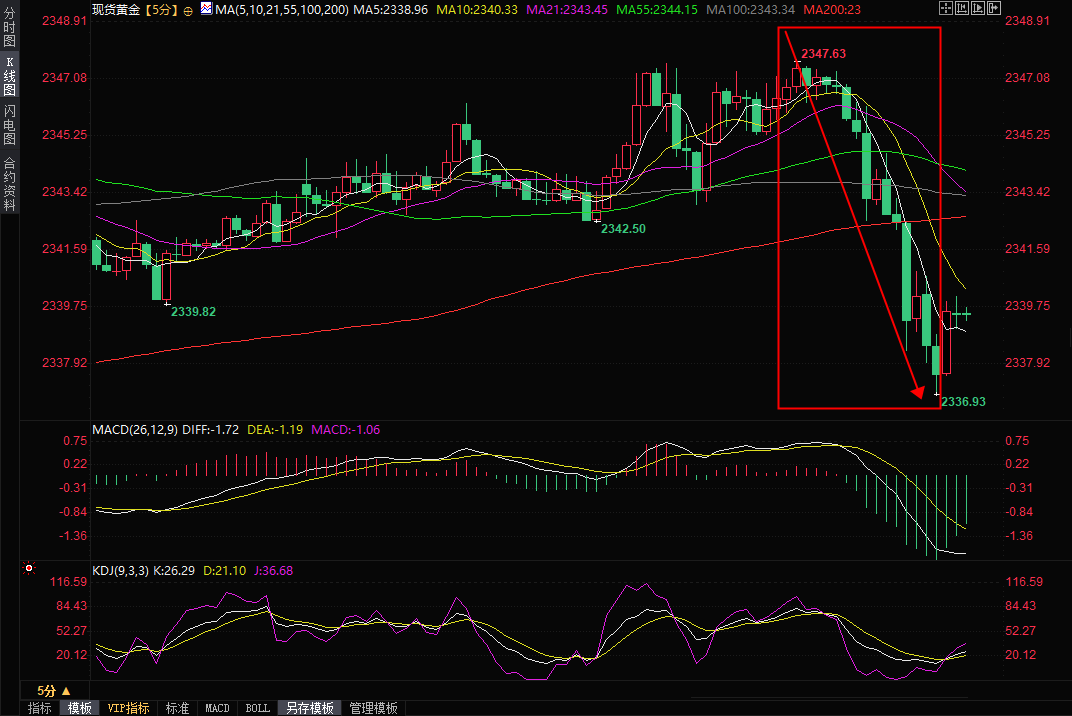1072x716 pixels.
Task: Click the red sun icon above KDJ panel
Action: 29,569
